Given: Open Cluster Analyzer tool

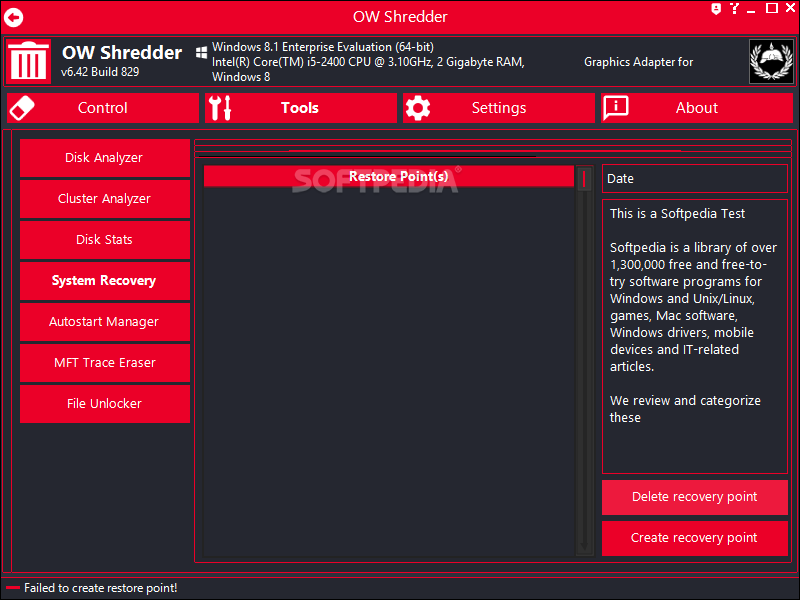Looking at the screenshot, I should tap(105, 198).
